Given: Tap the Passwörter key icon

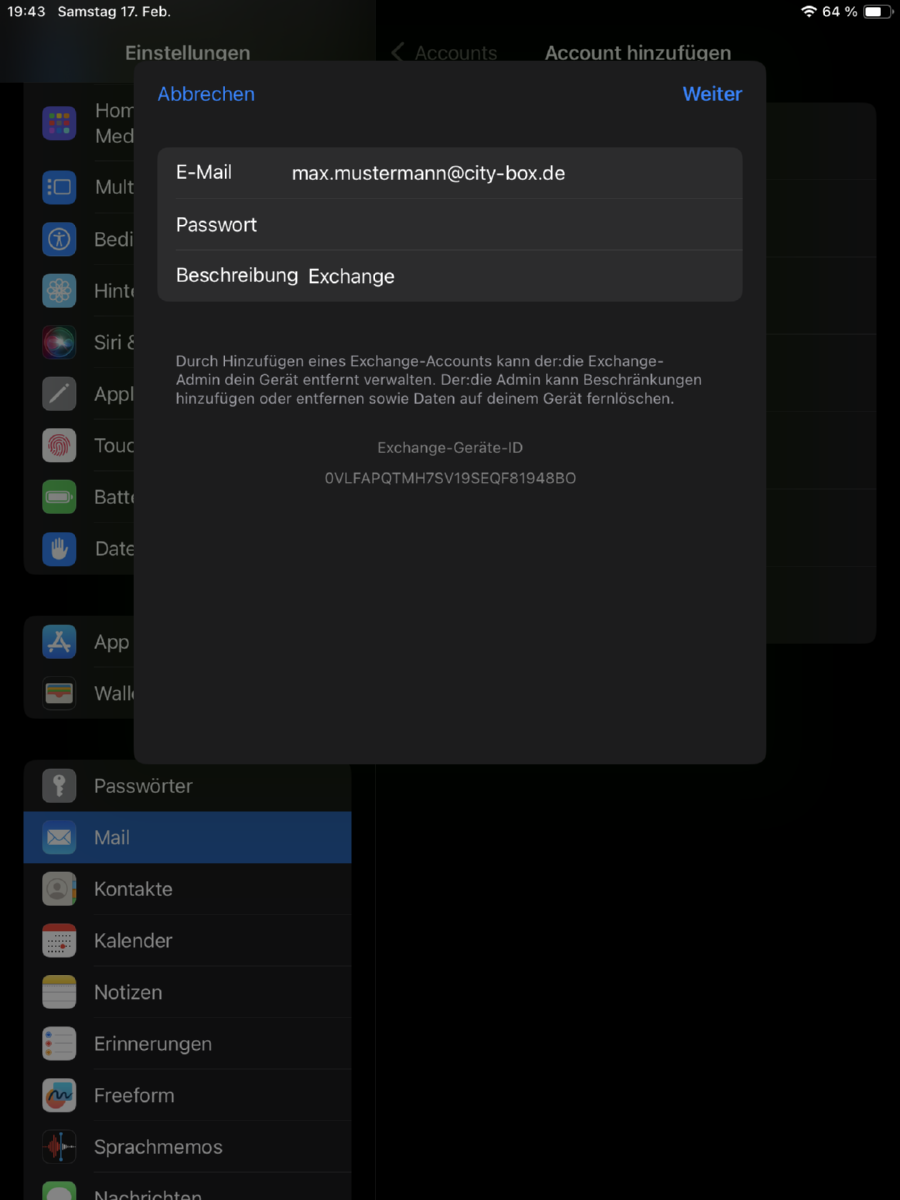Looking at the screenshot, I should [x=59, y=786].
